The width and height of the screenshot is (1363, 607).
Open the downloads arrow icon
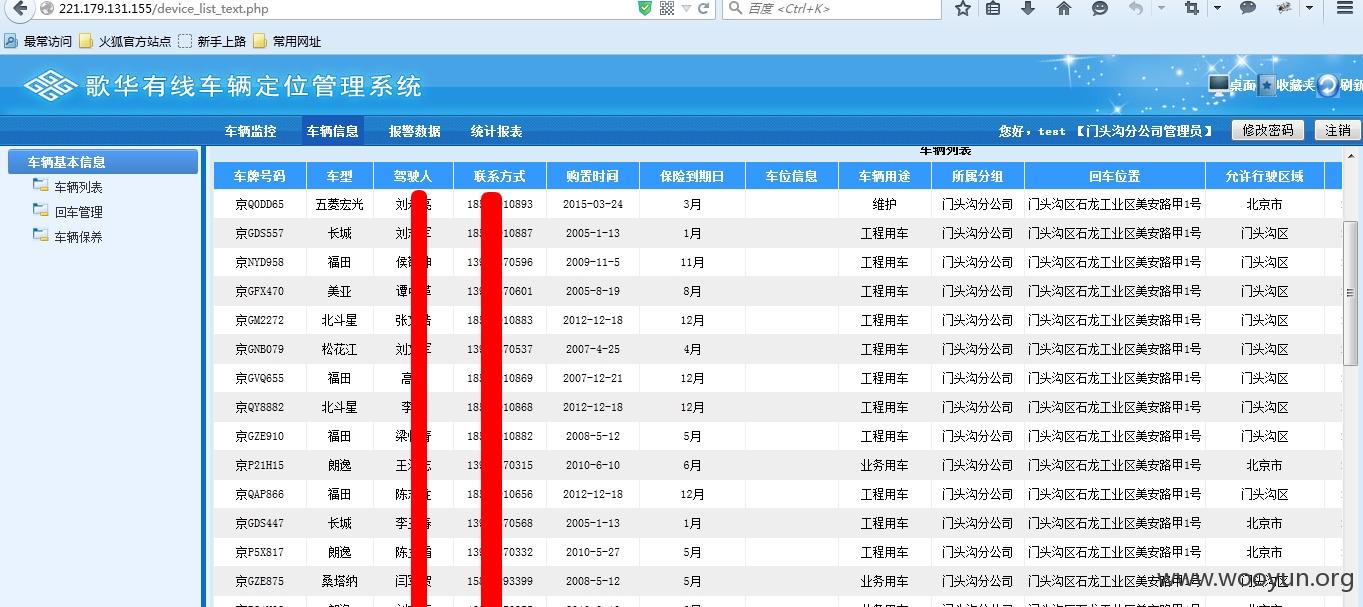click(1028, 8)
